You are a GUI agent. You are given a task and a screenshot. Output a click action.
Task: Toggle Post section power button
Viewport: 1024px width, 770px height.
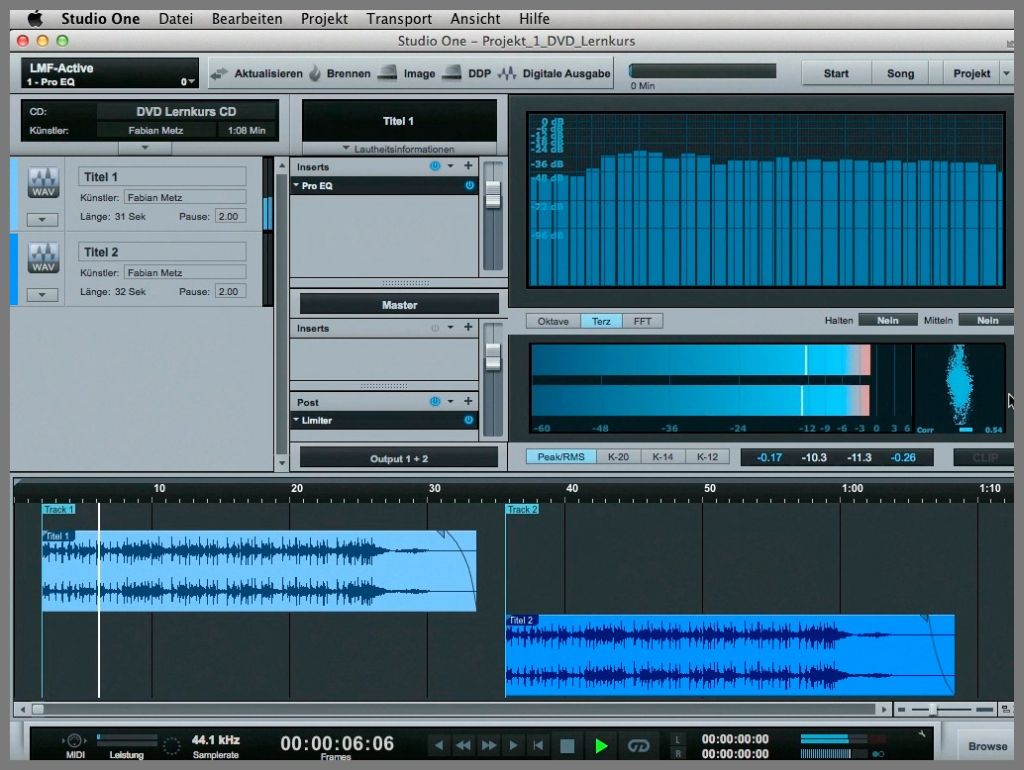coord(435,401)
